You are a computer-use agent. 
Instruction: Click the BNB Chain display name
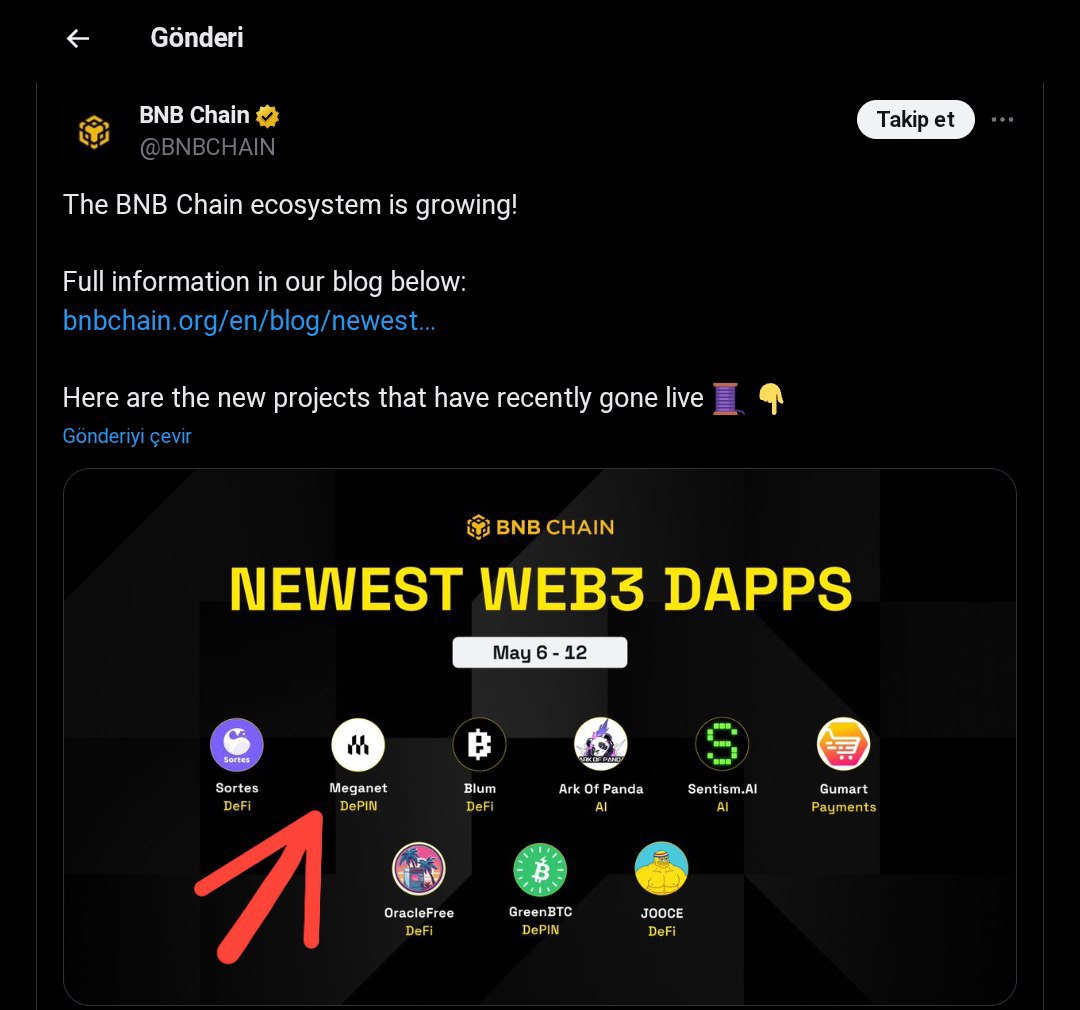(x=194, y=115)
